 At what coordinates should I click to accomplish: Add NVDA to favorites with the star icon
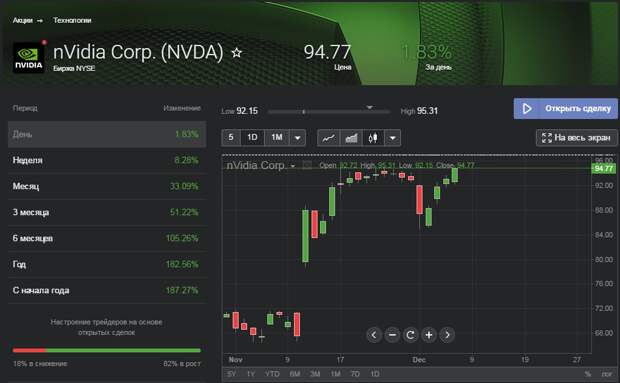pos(236,52)
